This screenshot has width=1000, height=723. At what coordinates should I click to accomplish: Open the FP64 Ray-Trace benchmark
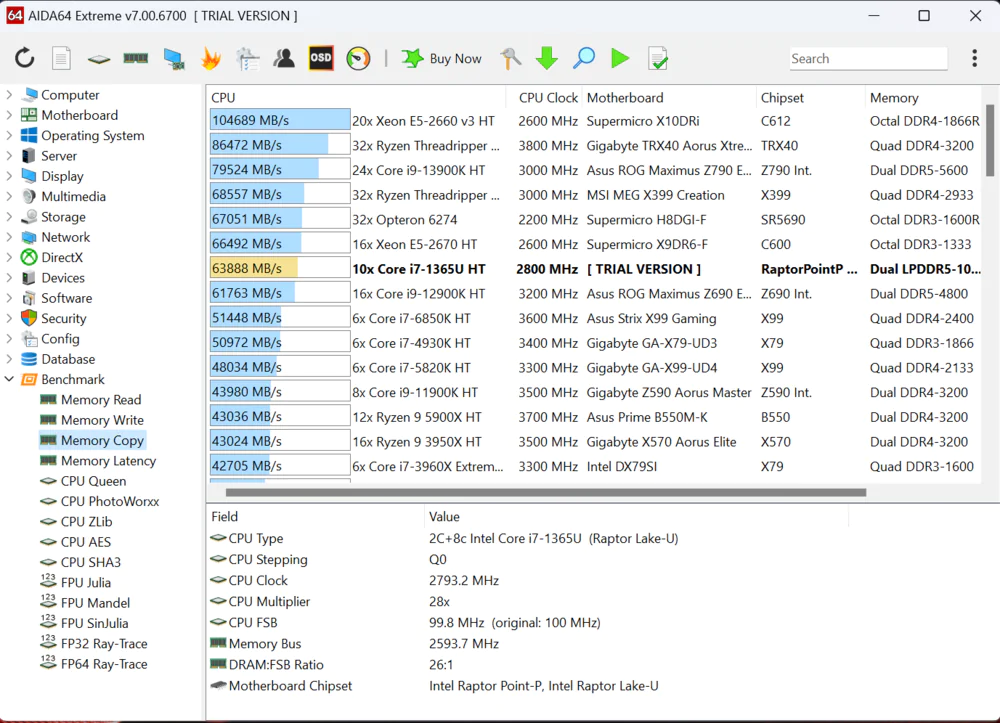(104, 664)
